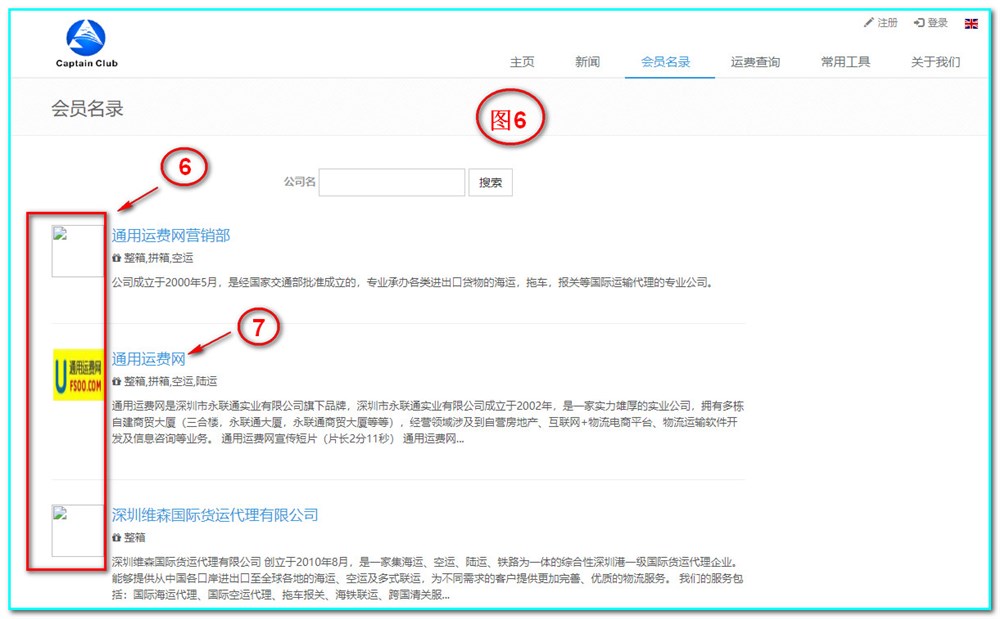This screenshot has width=1000, height=619.
Task: Select the 会员名录 navigation tab
Action: 665,62
